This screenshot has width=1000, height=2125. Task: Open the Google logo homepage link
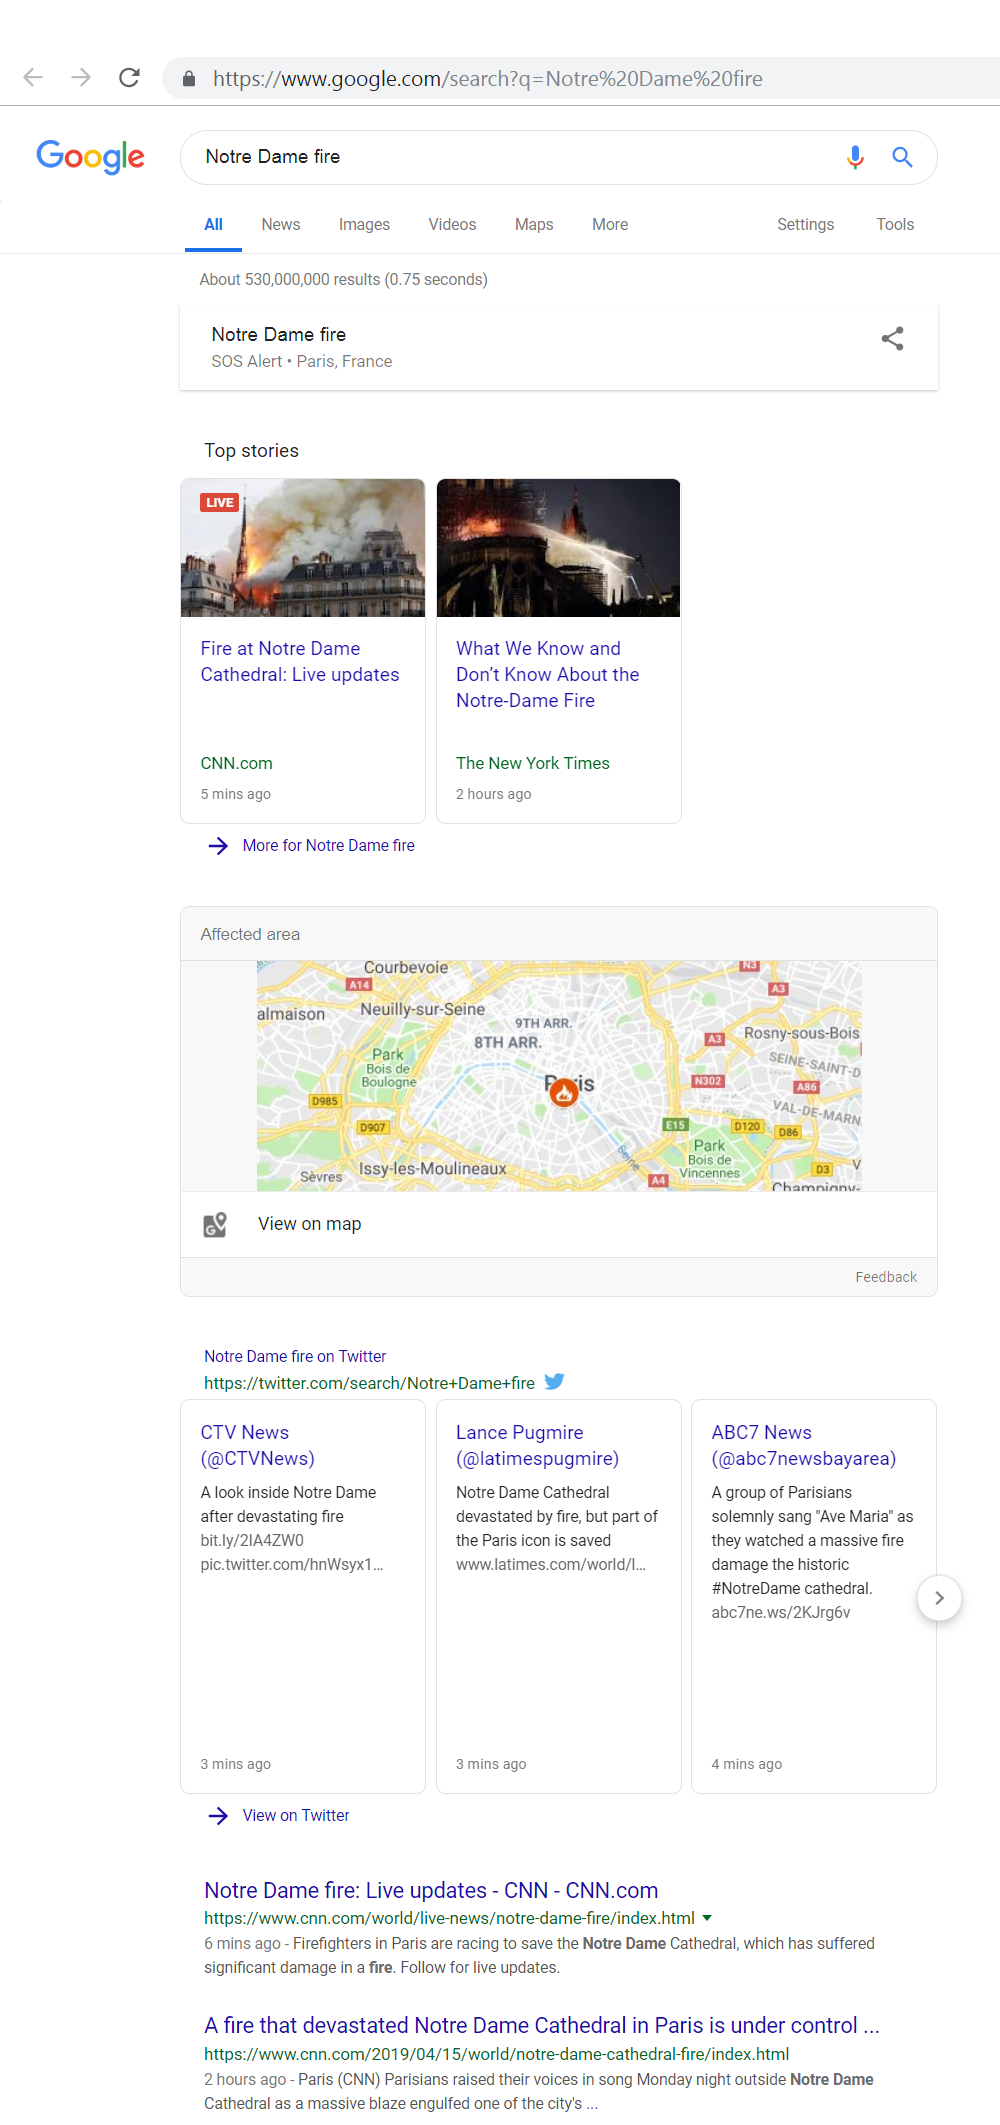pyautogui.click(x=91, y=157)
